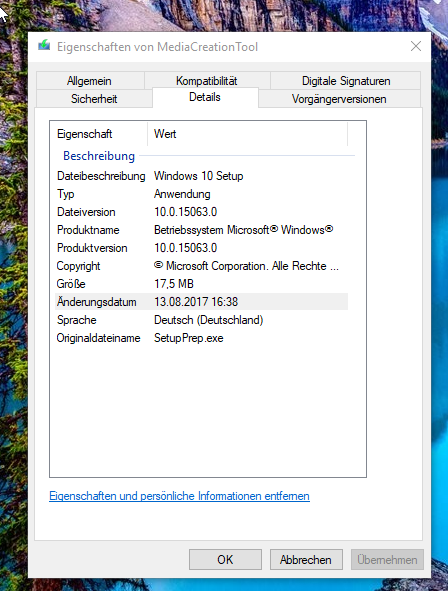Click the Produktversion value 10.0.15063.0
Screen dimensions: 448x591
(185, 248)
